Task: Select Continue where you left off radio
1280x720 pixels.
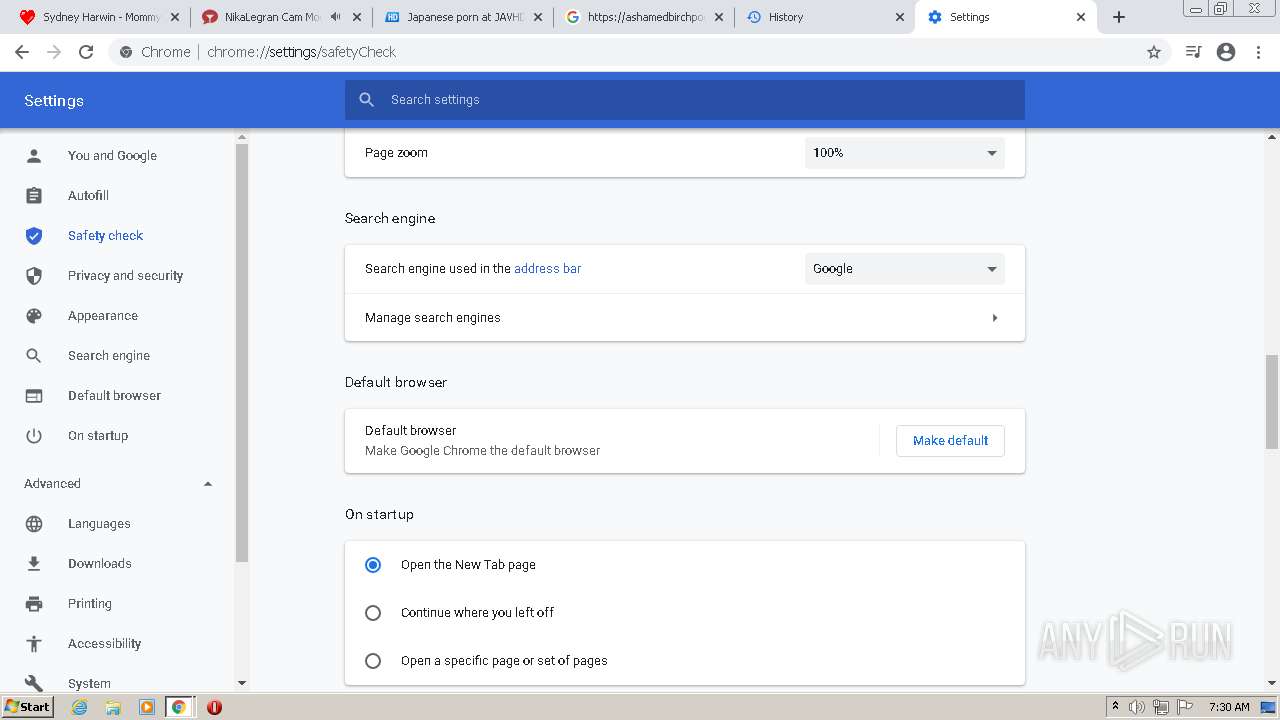Action: coord(373,613)
